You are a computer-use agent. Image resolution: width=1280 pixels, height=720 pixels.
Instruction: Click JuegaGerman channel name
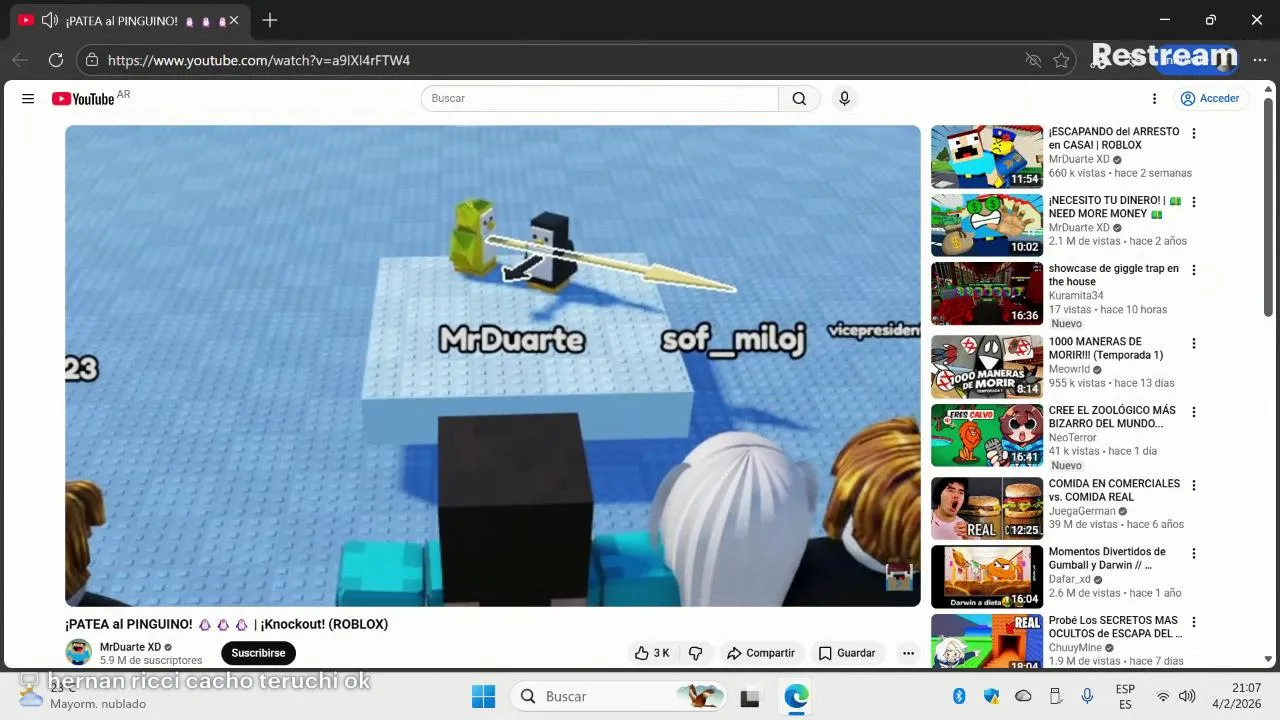[1082, 511]
